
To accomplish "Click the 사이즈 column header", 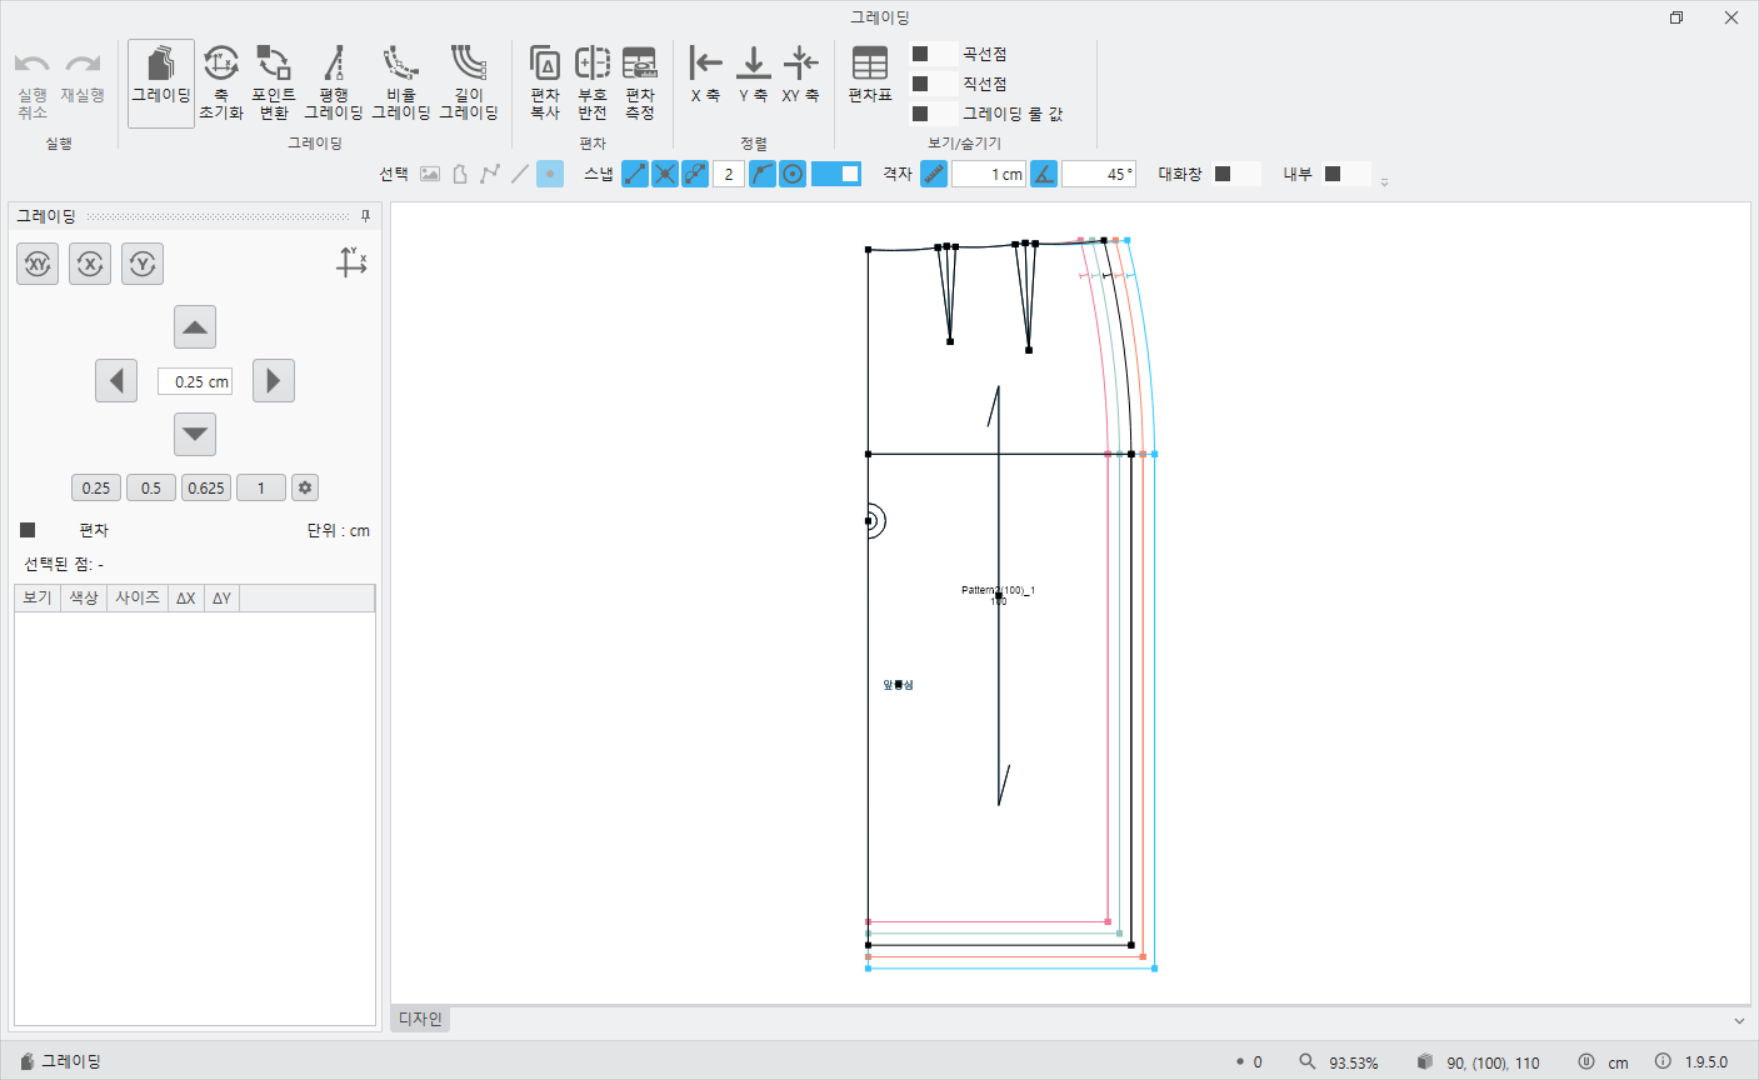I will 137,598.
